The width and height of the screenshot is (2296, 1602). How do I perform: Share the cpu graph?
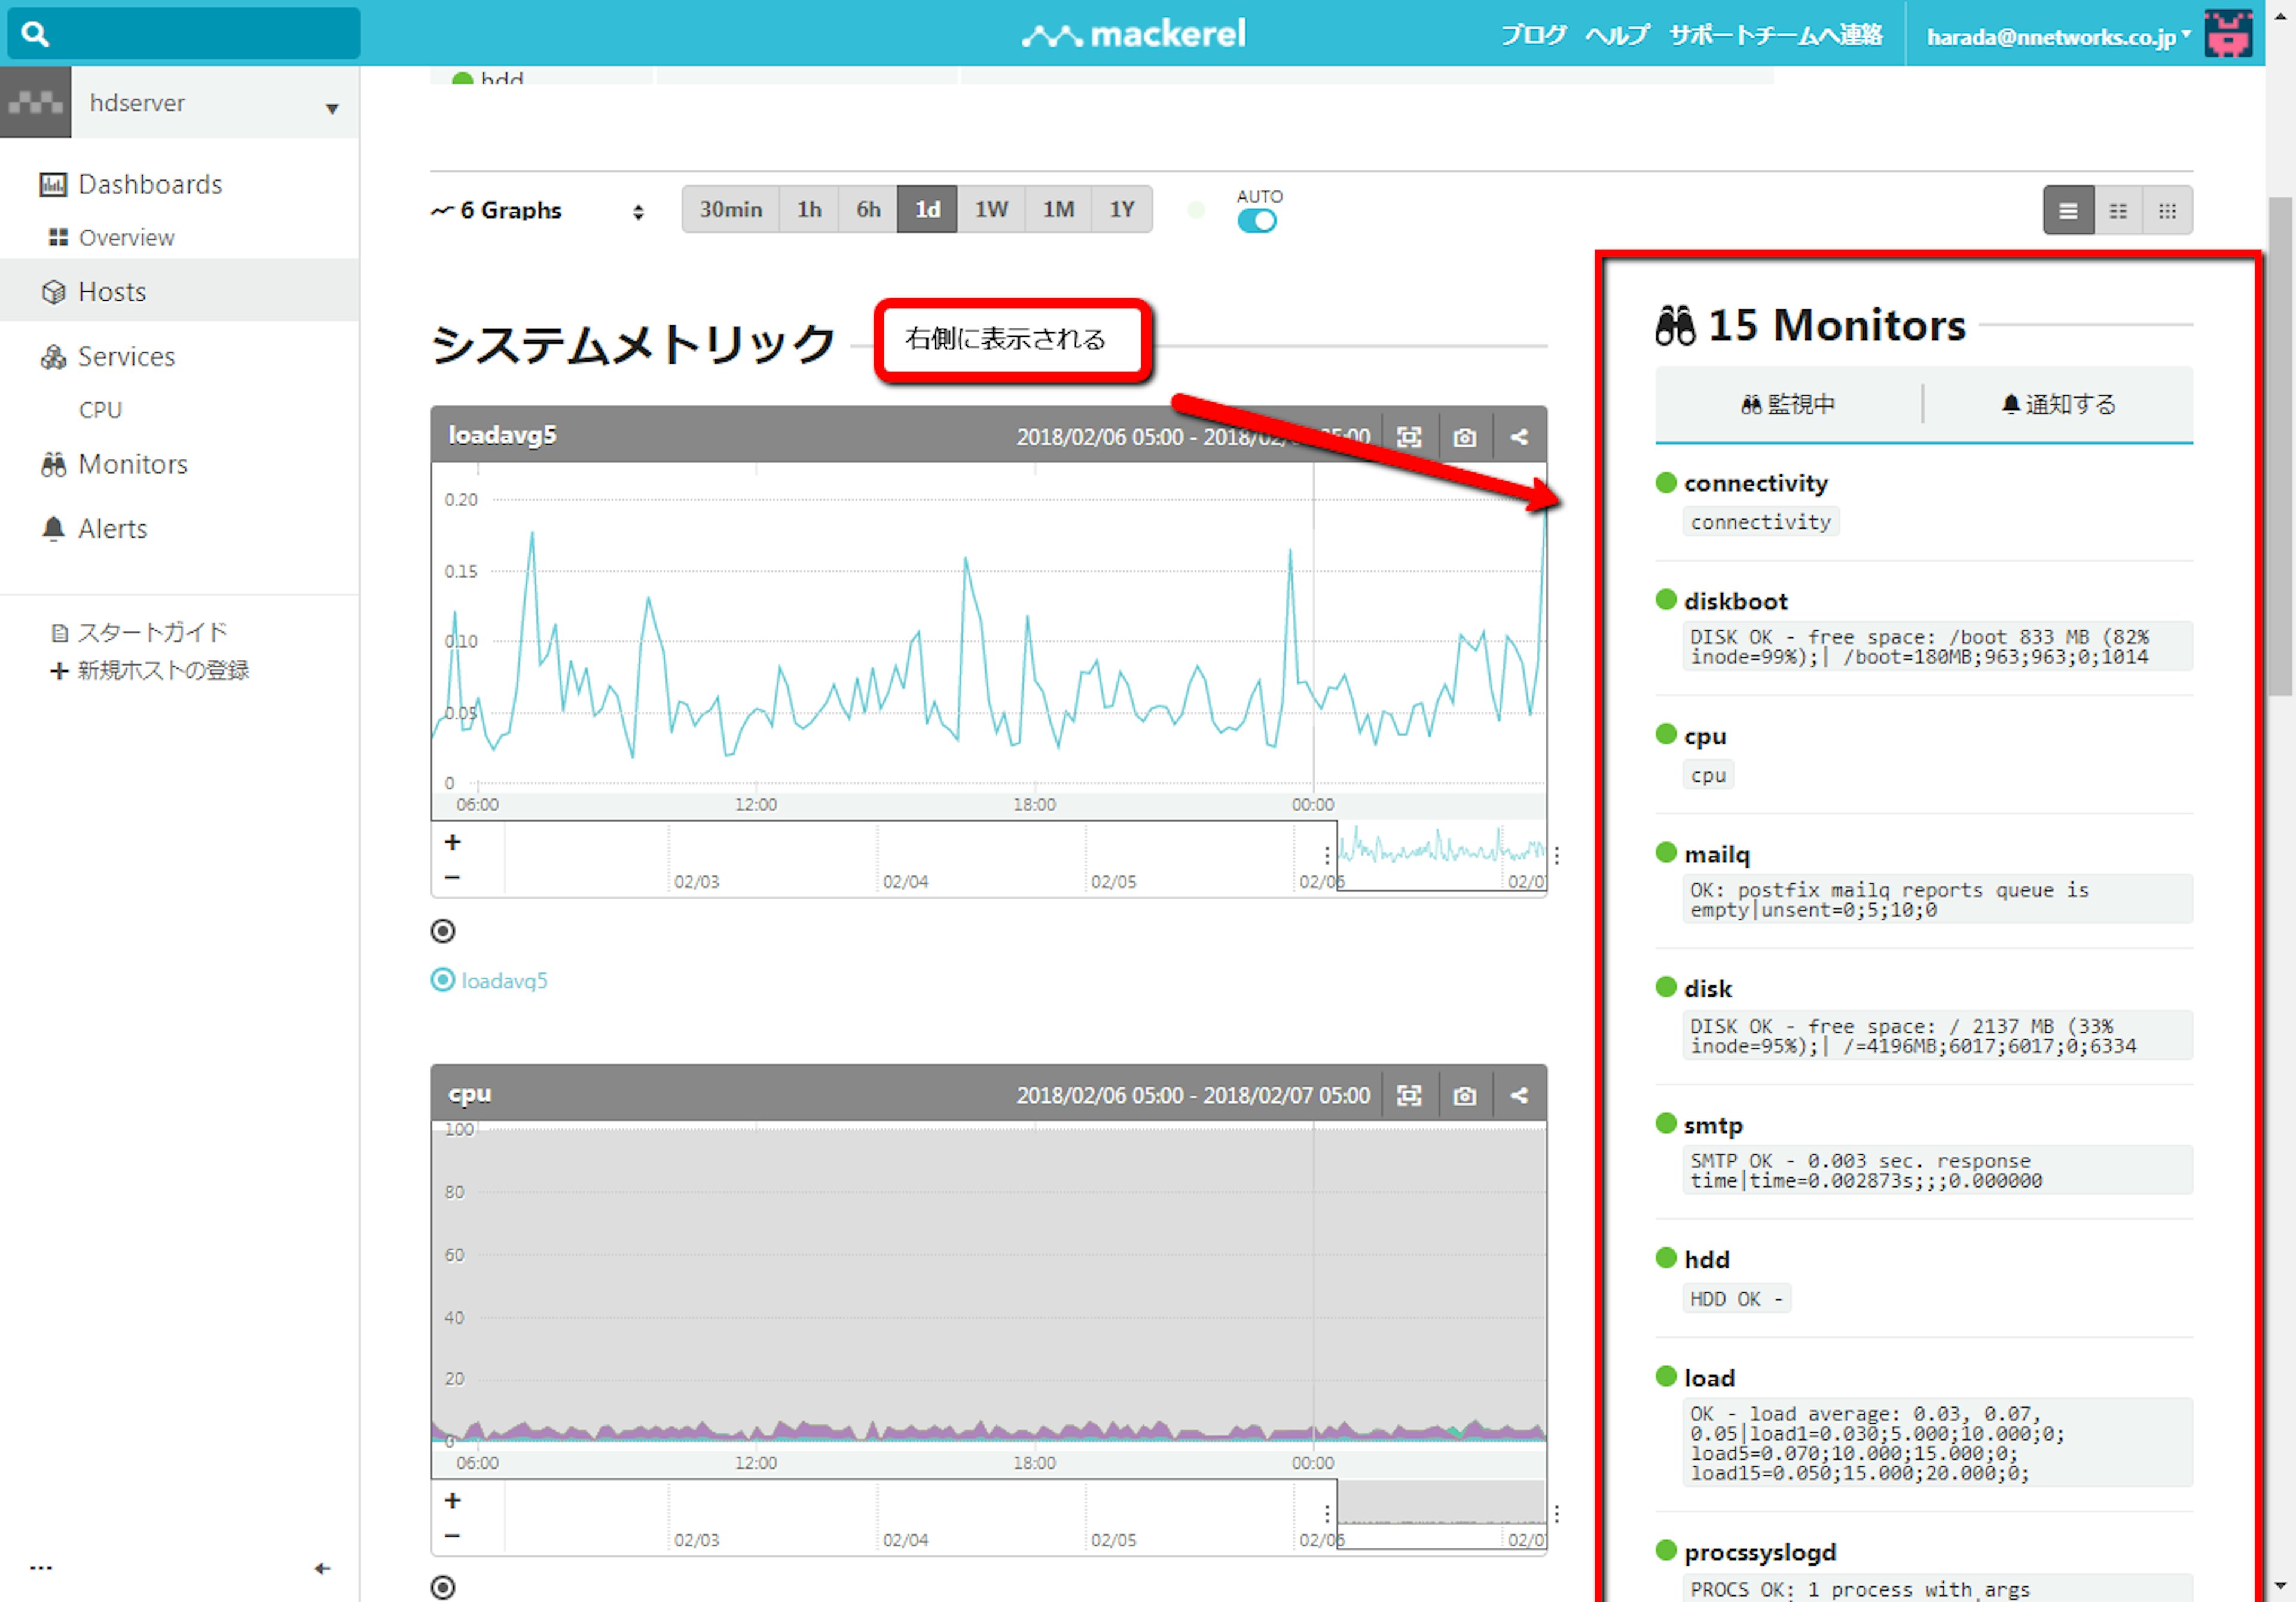pos(1519,1095)
